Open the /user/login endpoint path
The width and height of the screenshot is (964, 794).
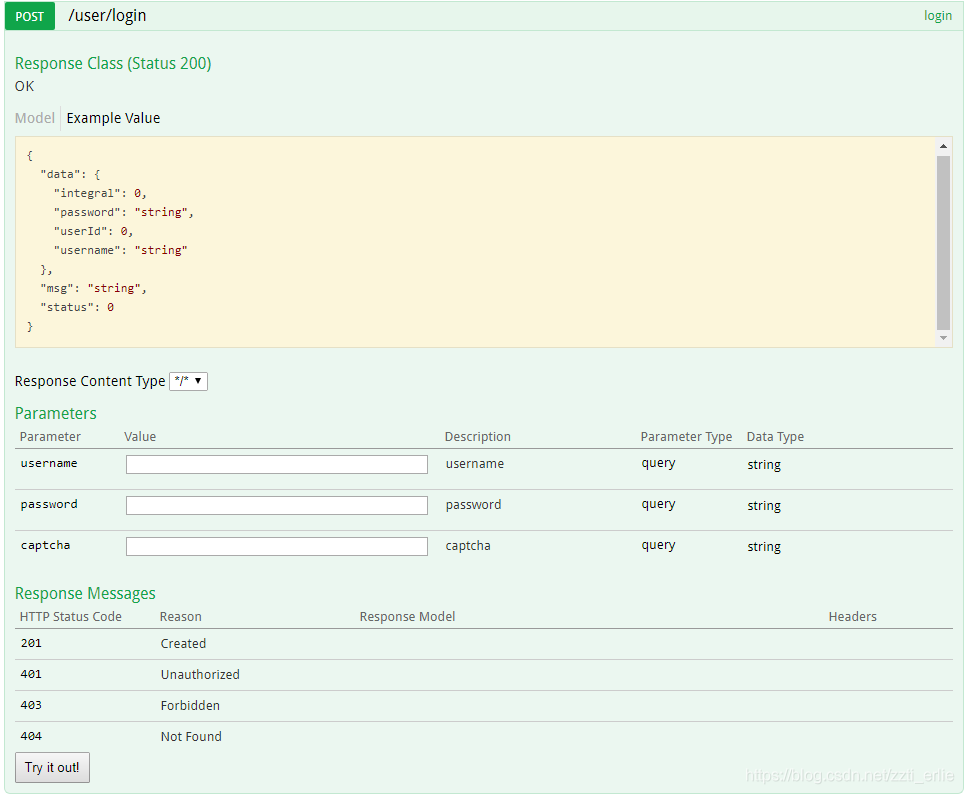(107, 16)
